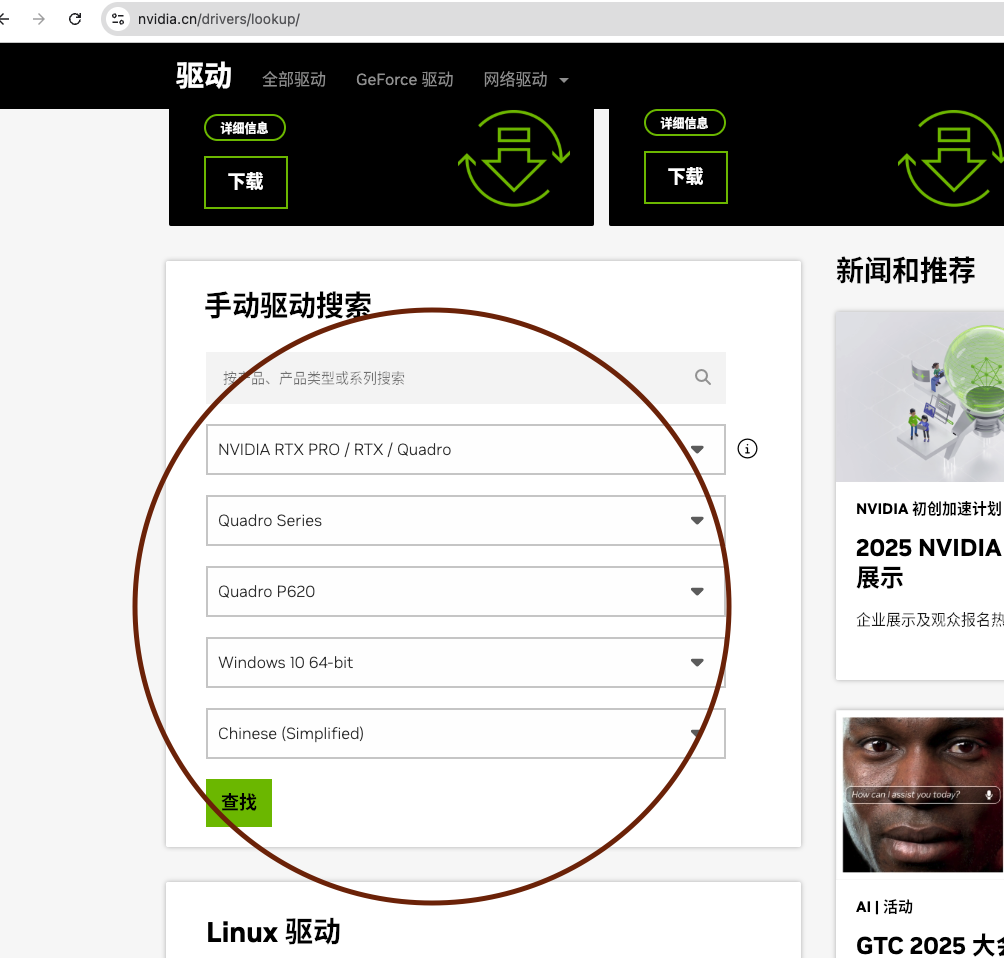Open the Quadro Series dropdown
Viewport: 1004px width, 958px height.
pyautogui.click(x=466, y=521)
